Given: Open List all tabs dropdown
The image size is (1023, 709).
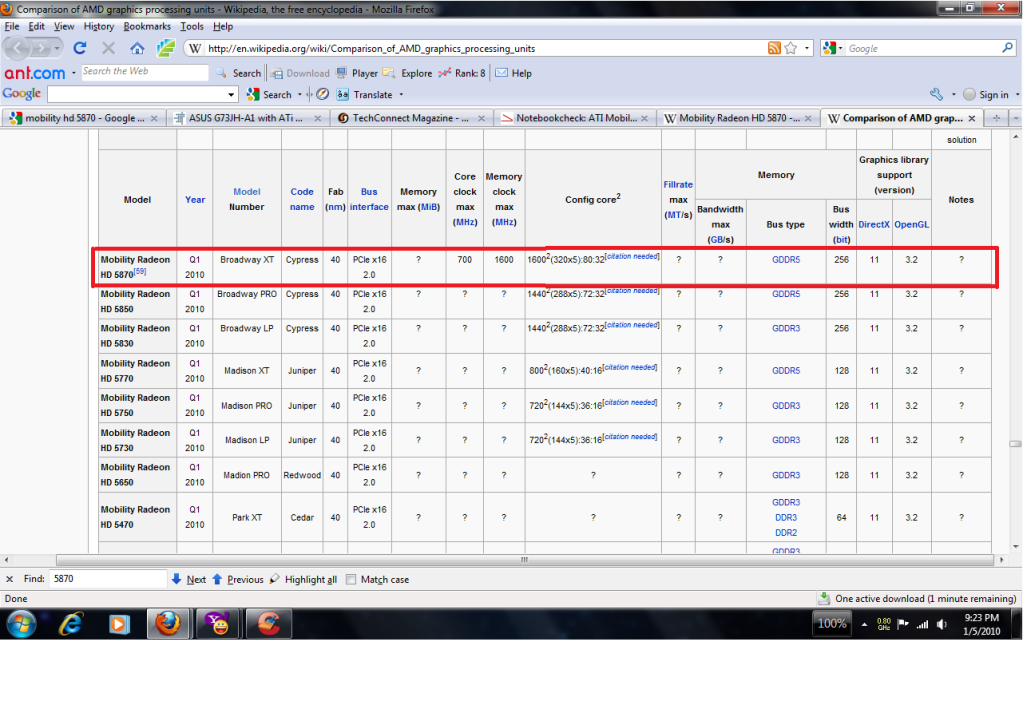Looking at the screenshot, I should pos(1016,118).
